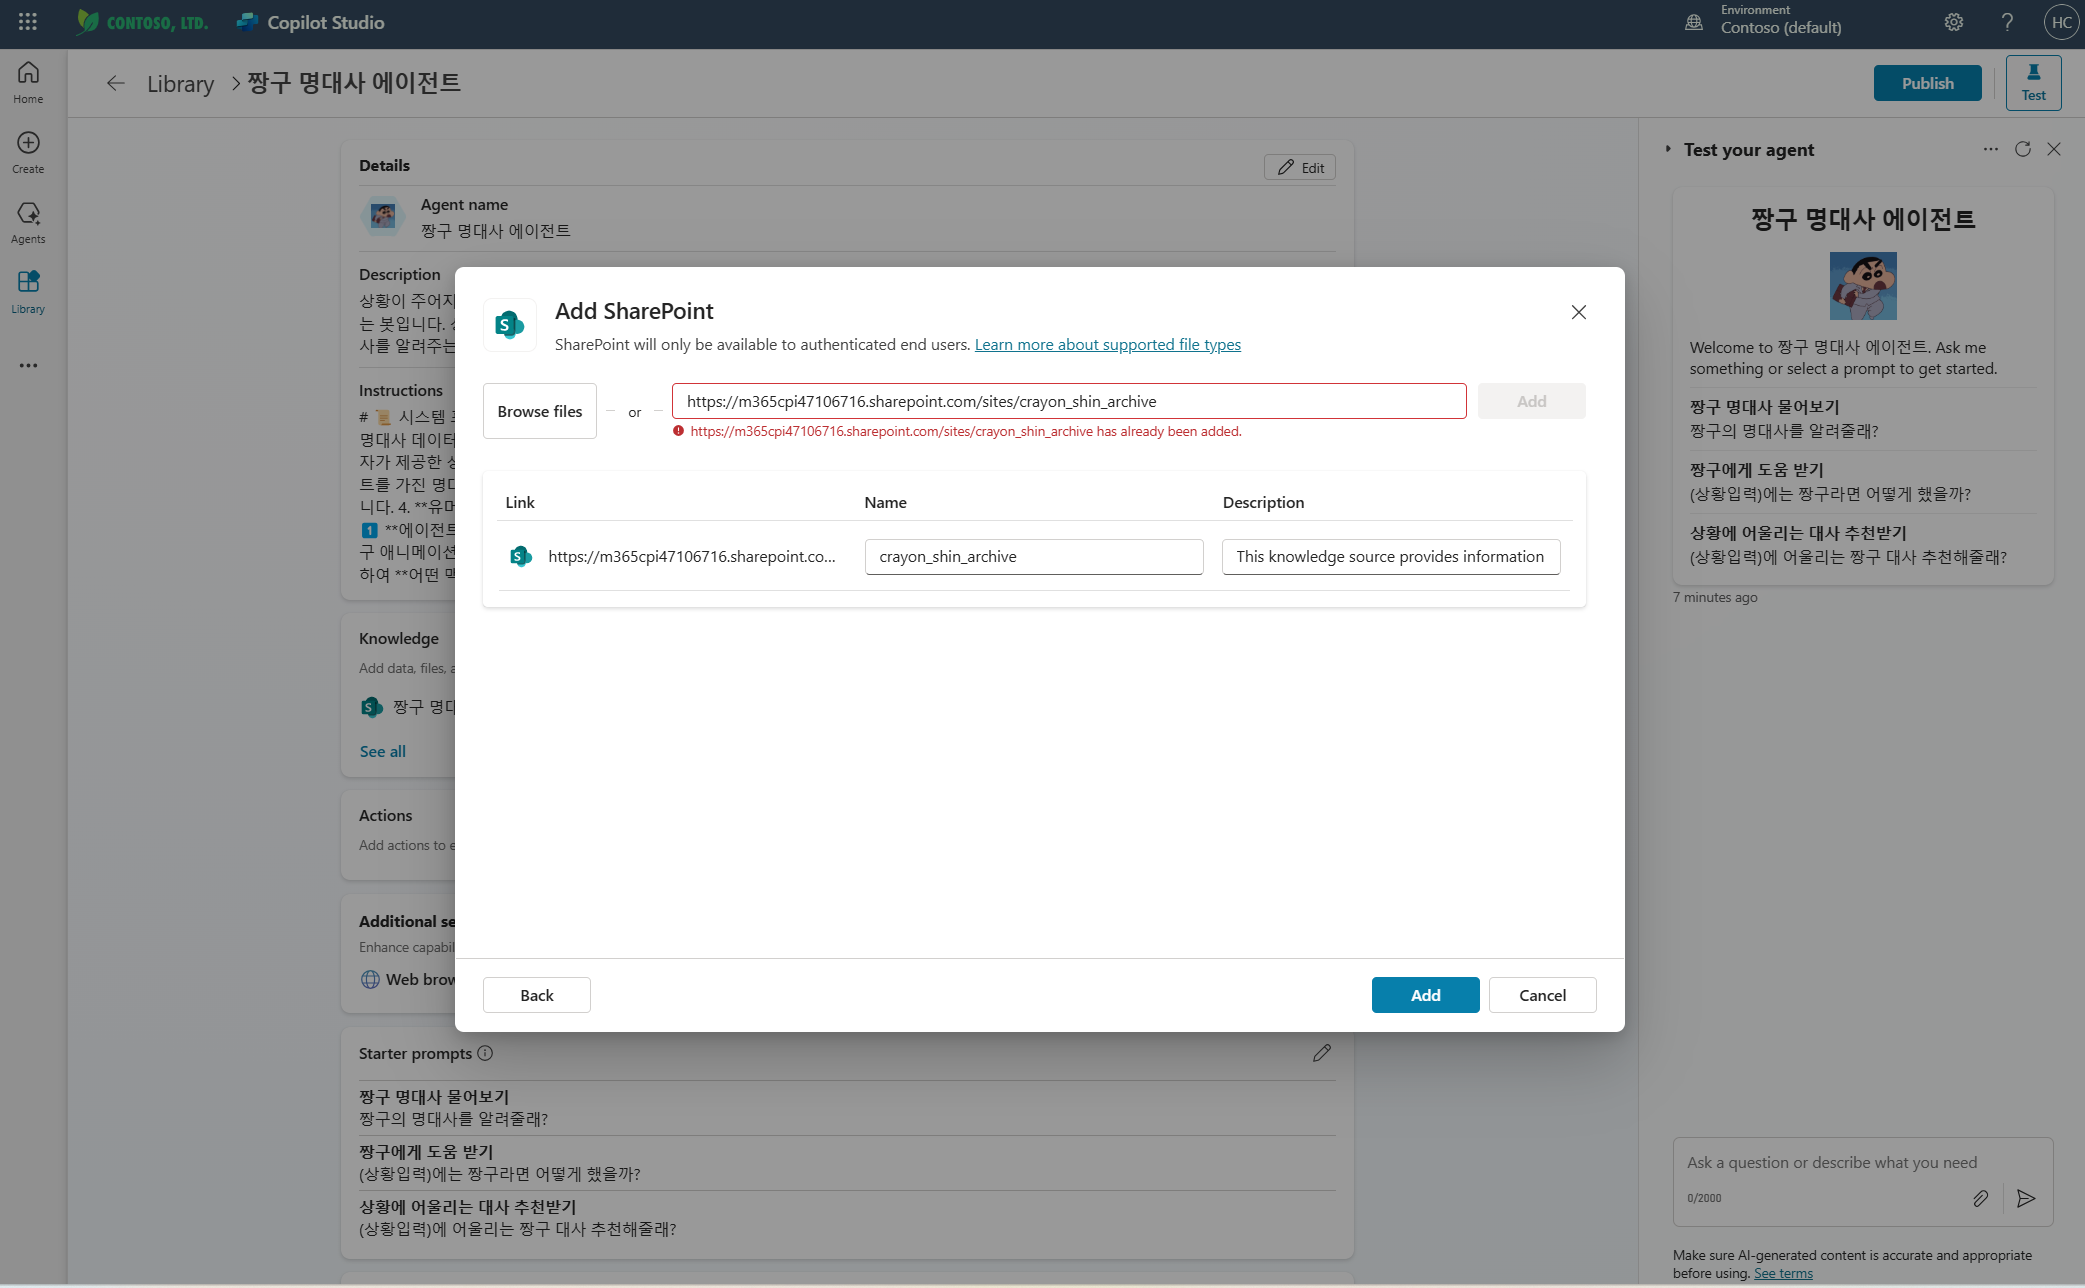
Task: Focus the SharePoint URL input field
Action: 1069,401
